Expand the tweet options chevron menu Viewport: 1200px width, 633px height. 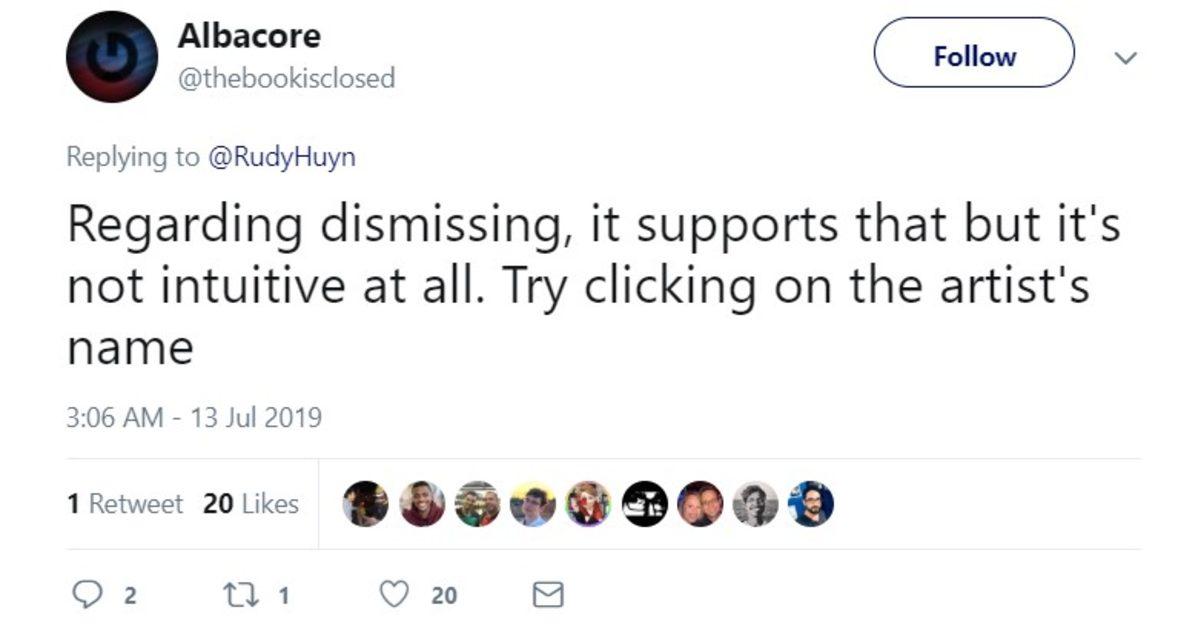pyautogui.click(x=1125, y=58)
